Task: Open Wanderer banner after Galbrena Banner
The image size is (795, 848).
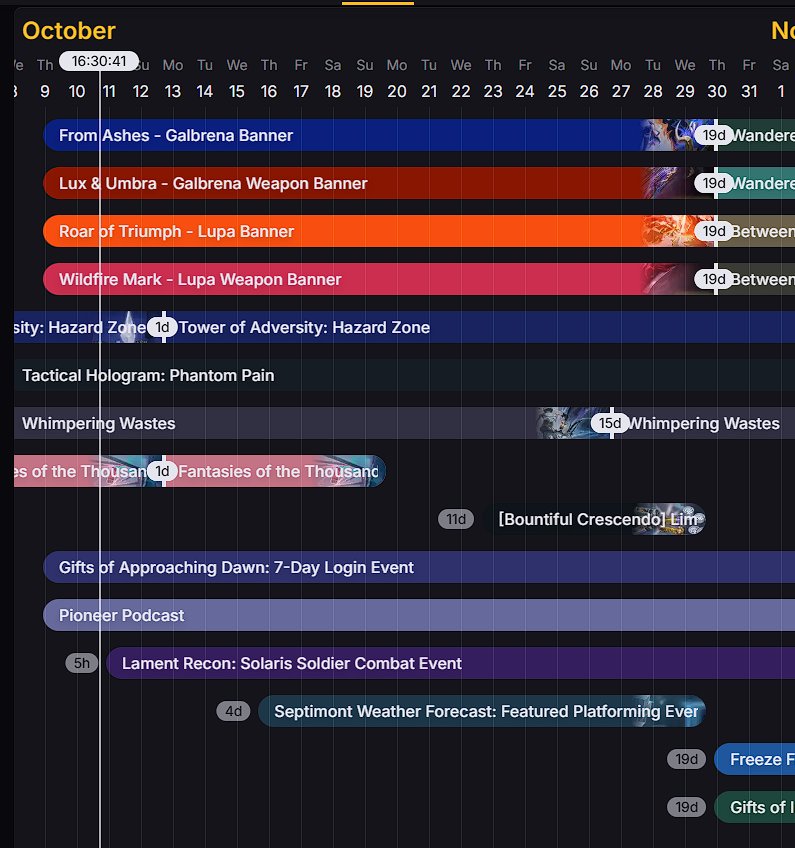Action: coord(756,135)
